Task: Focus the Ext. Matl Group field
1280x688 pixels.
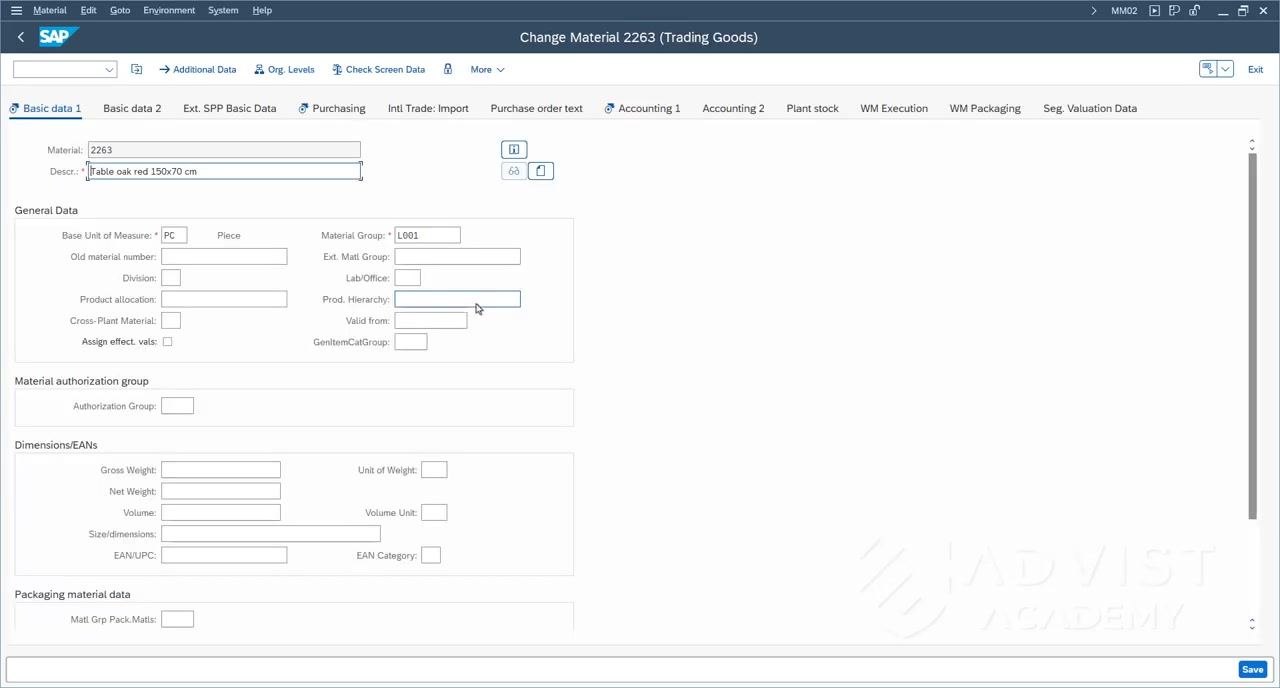Action: [457, 257]
